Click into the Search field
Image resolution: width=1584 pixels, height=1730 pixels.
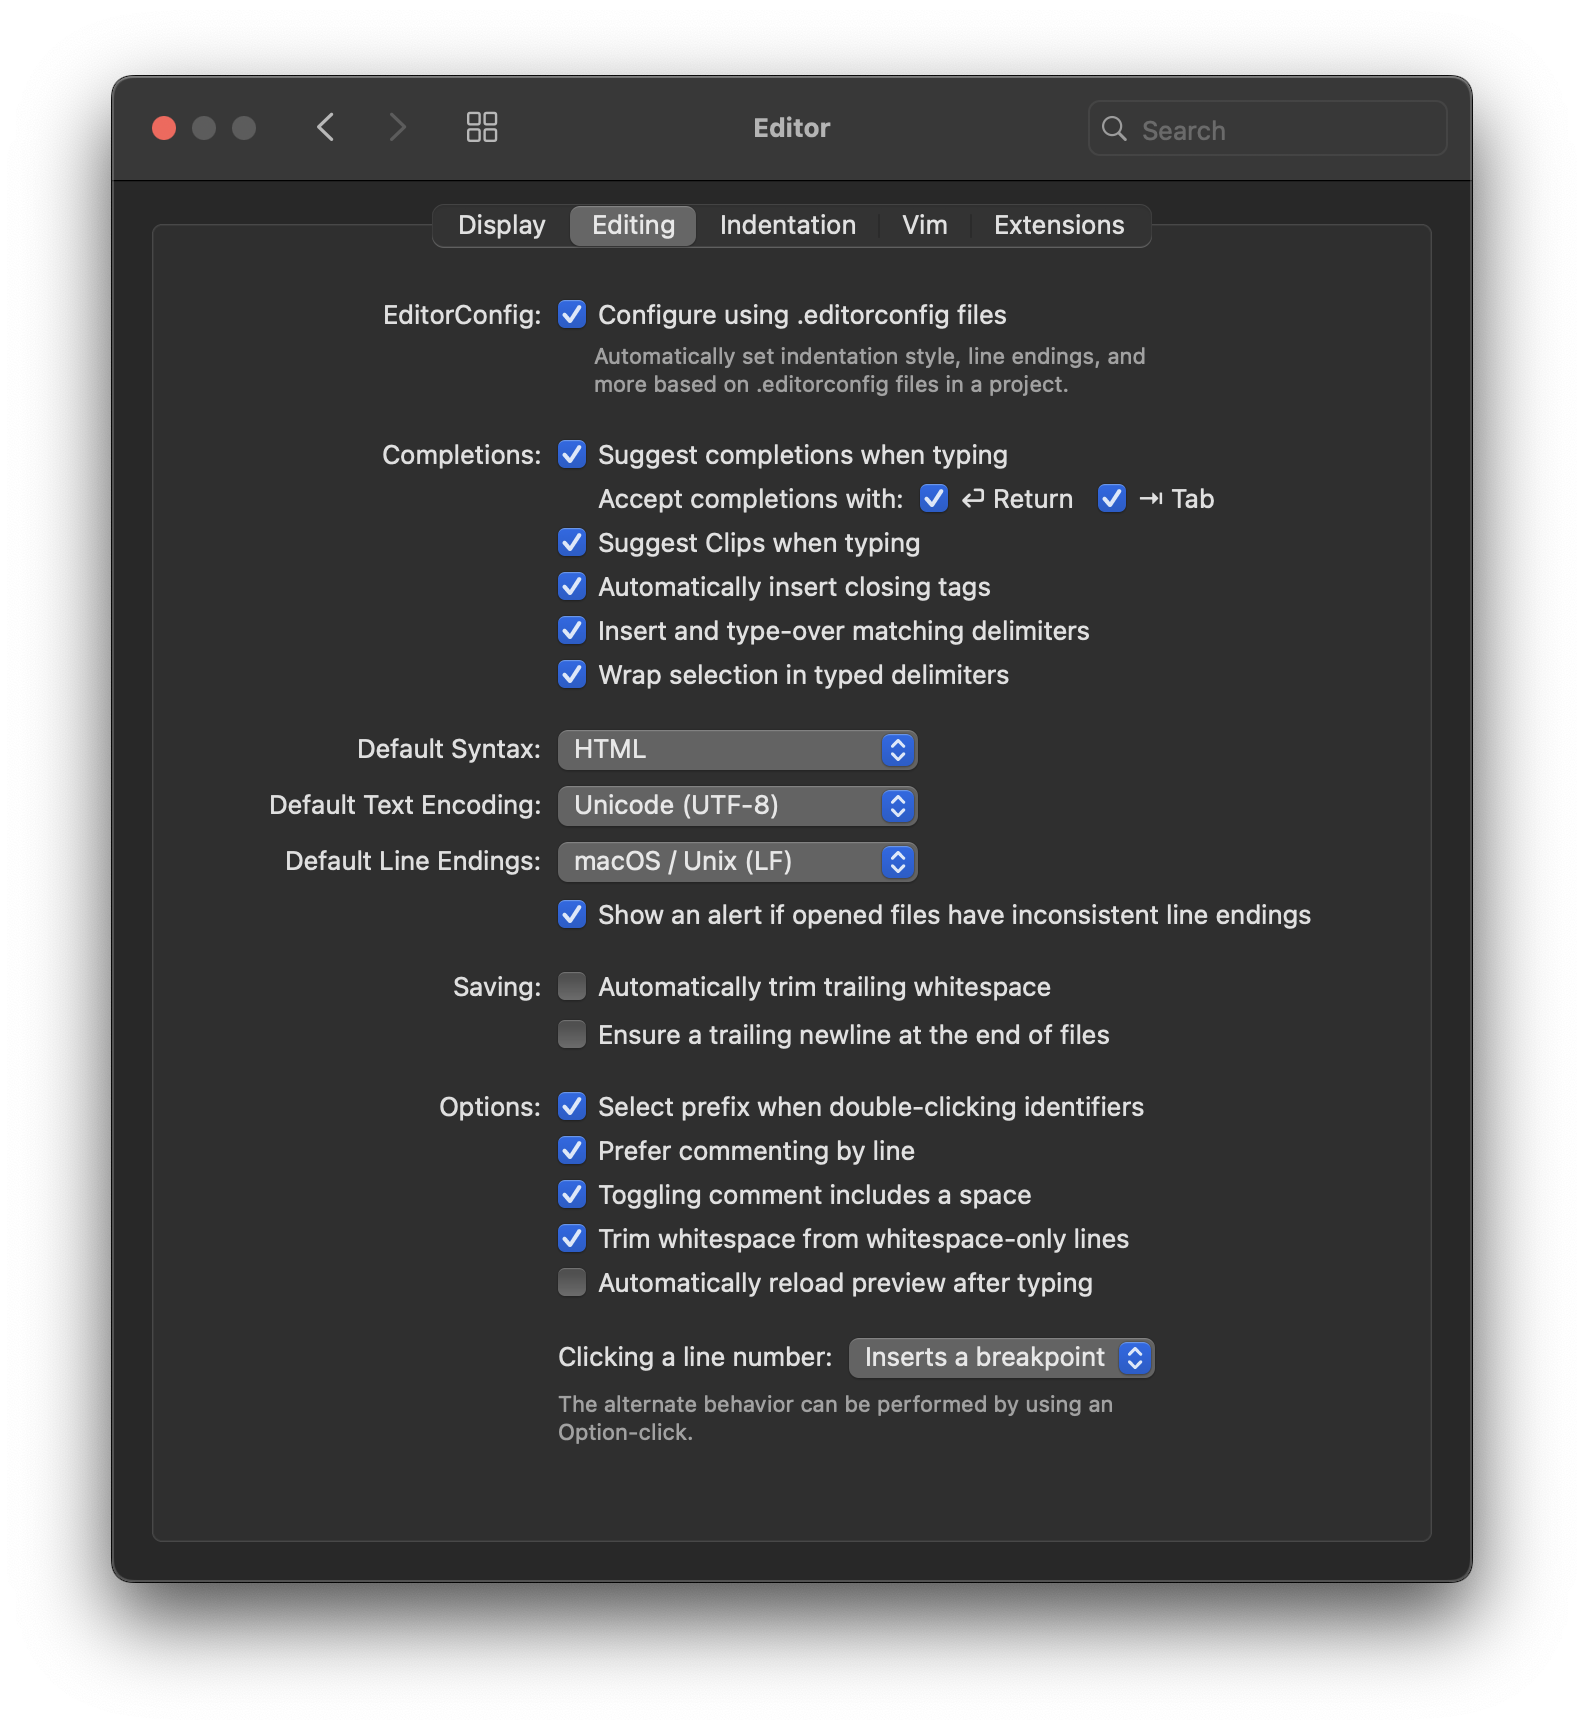click(1267, 128)
